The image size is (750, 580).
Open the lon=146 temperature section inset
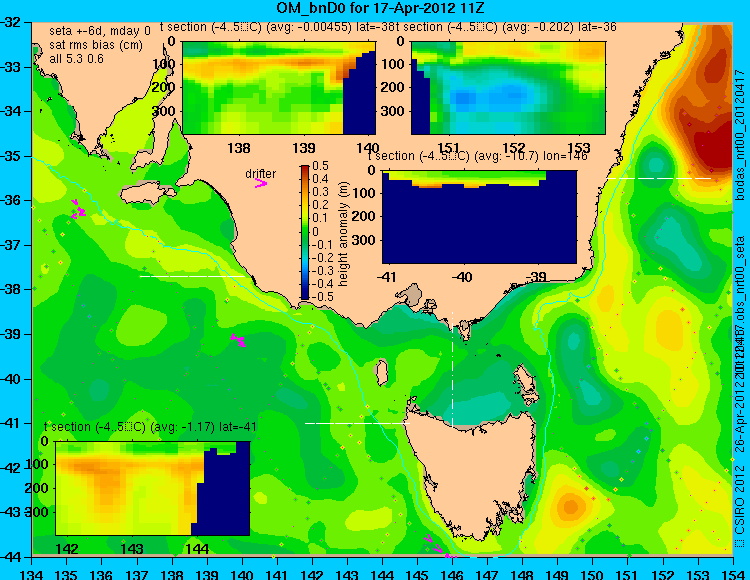coord(479,217)
